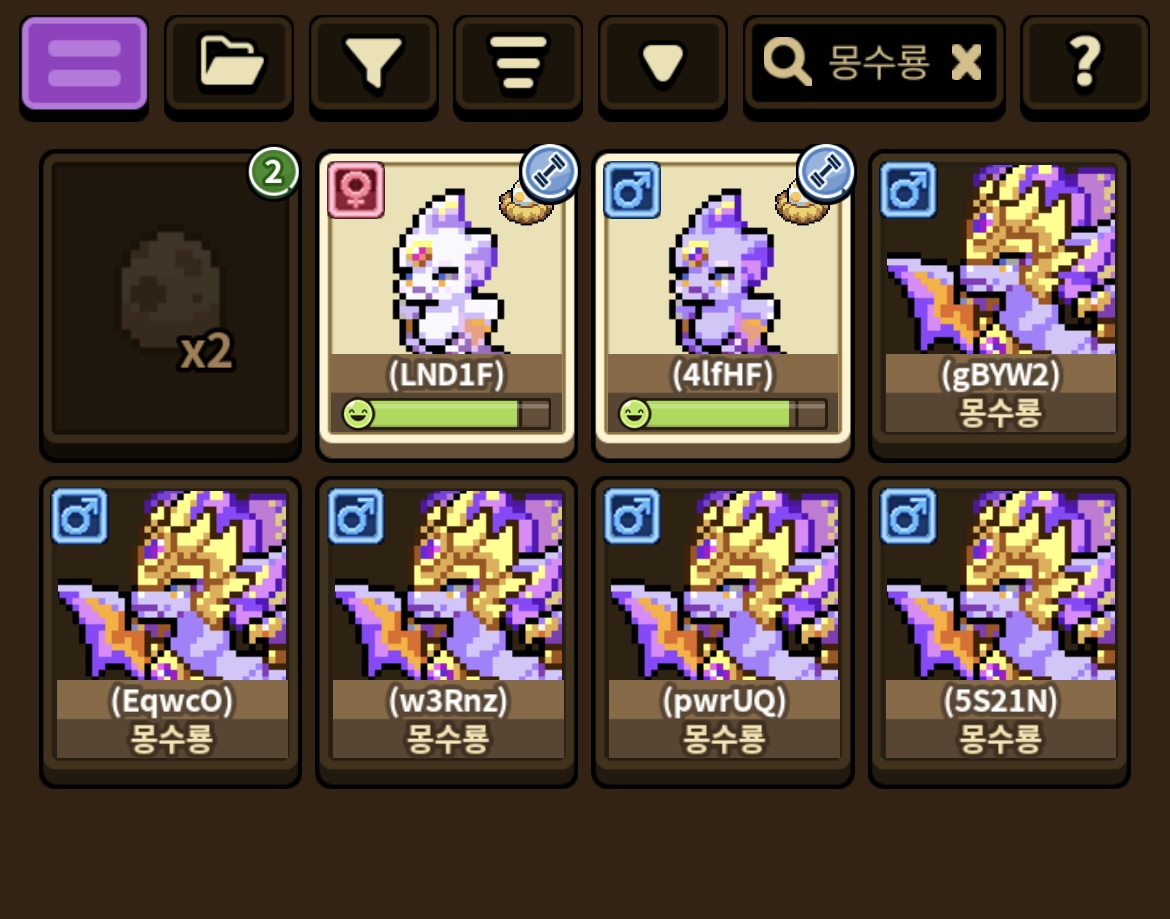Viewport: 1170px width, 919px height.
Task: Select the female dragon card LND1F
Action: pyautogui.click(x=447, y=302)
